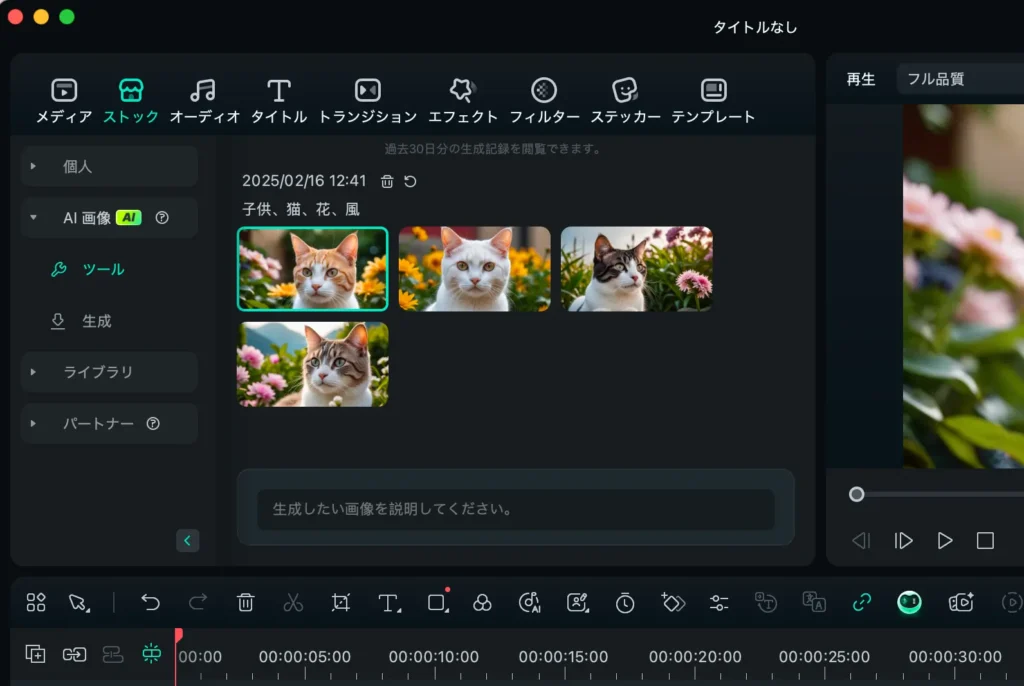This screenshot has height=686, width=1024.
Task: Toggle the chain link icon beside add-track
Action: click(74, 654)
